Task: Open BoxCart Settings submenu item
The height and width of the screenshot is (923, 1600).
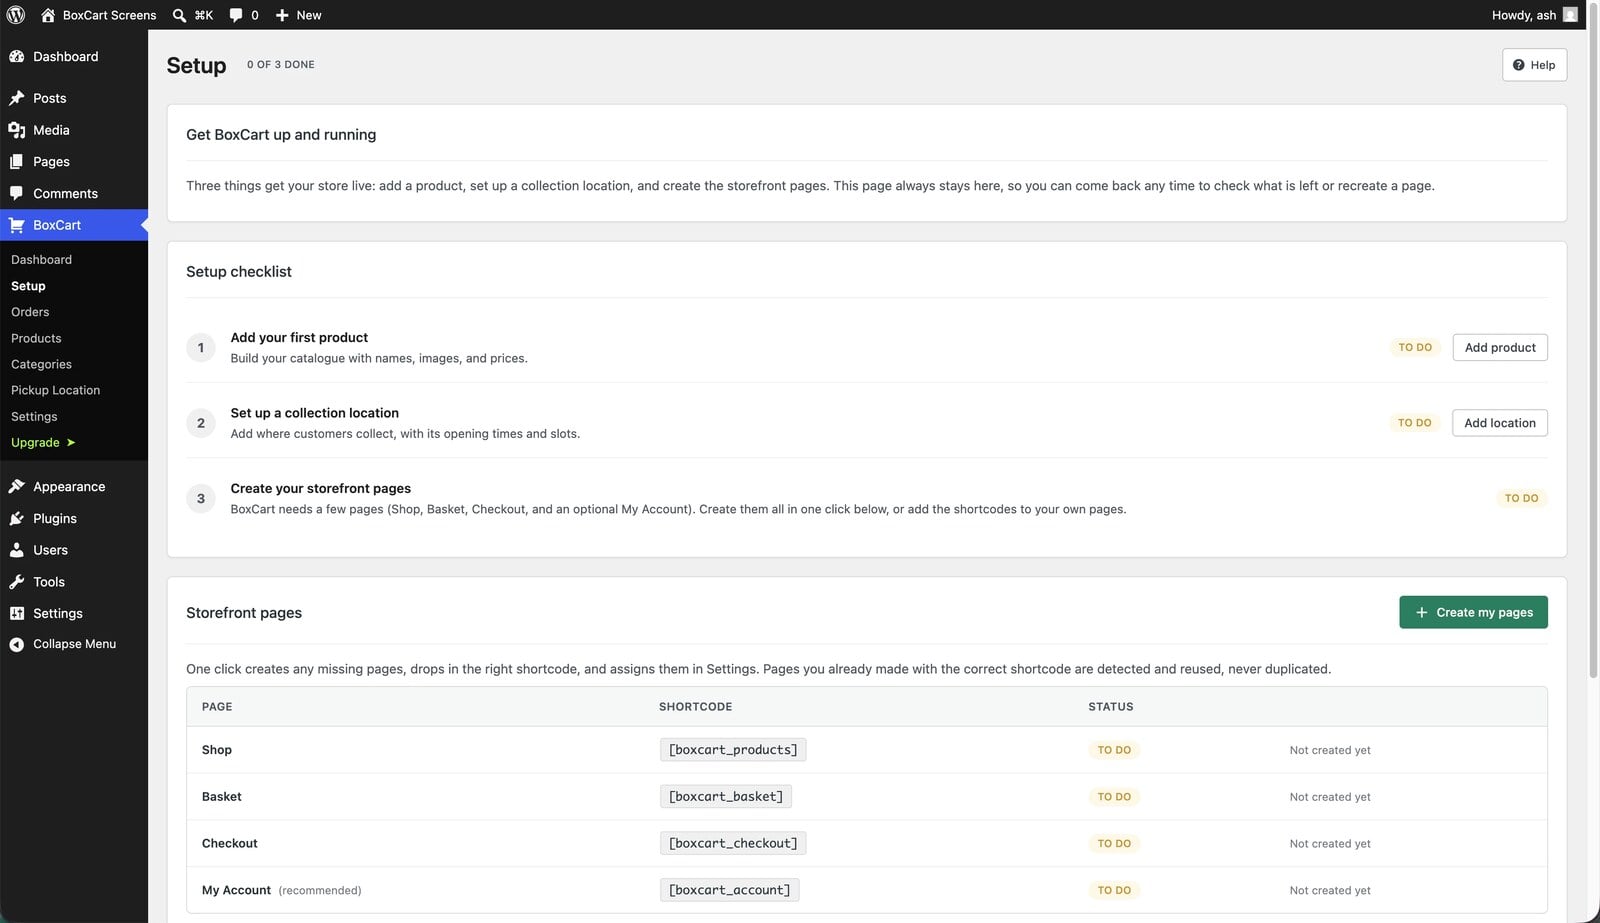Action: coord(34,416)
